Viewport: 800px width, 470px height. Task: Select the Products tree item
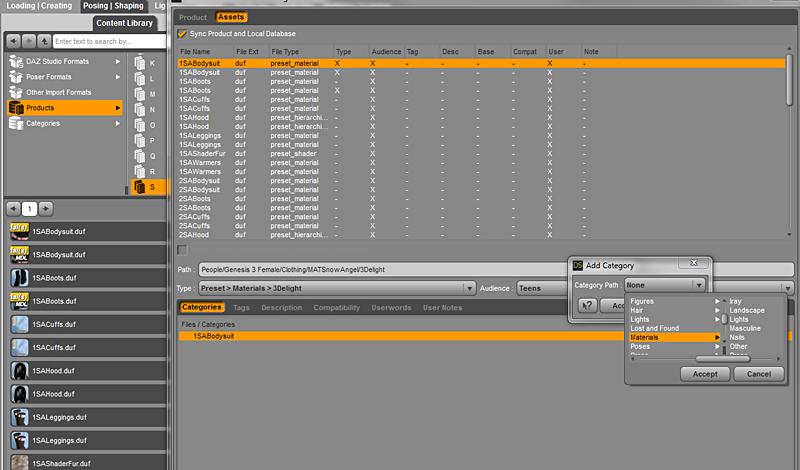[x=65, y=108]
